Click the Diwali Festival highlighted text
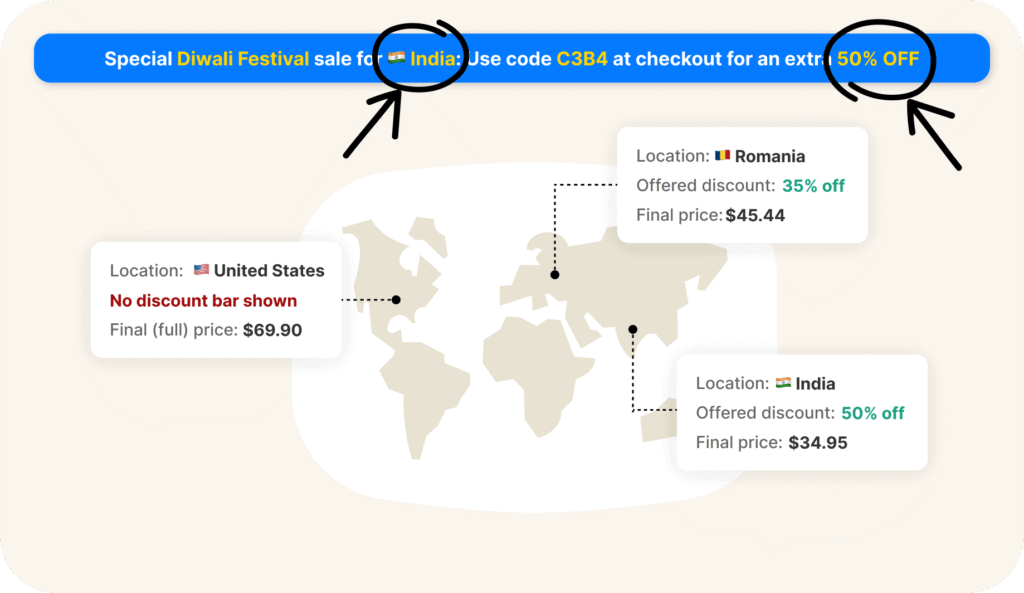The image size is (1024, 593). point(244,59)
